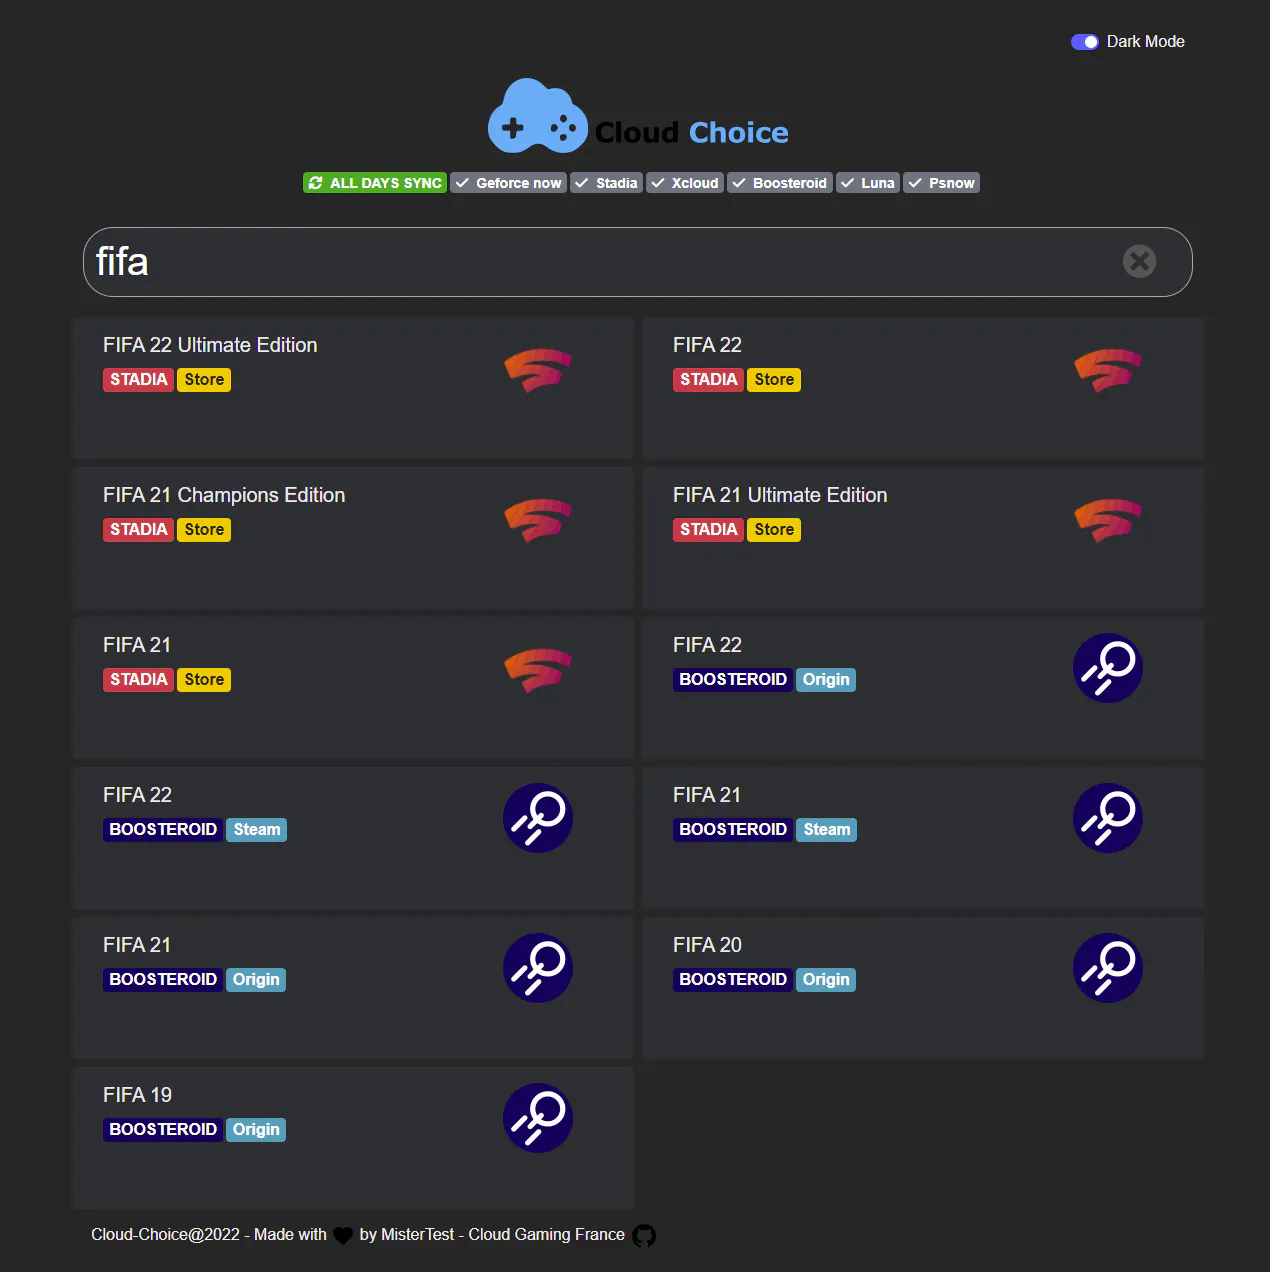Screen dimensions: 1270x1272
Task: Click Boosteroid logo on FIFA 20 card
Action: (x=1108, y=968)
